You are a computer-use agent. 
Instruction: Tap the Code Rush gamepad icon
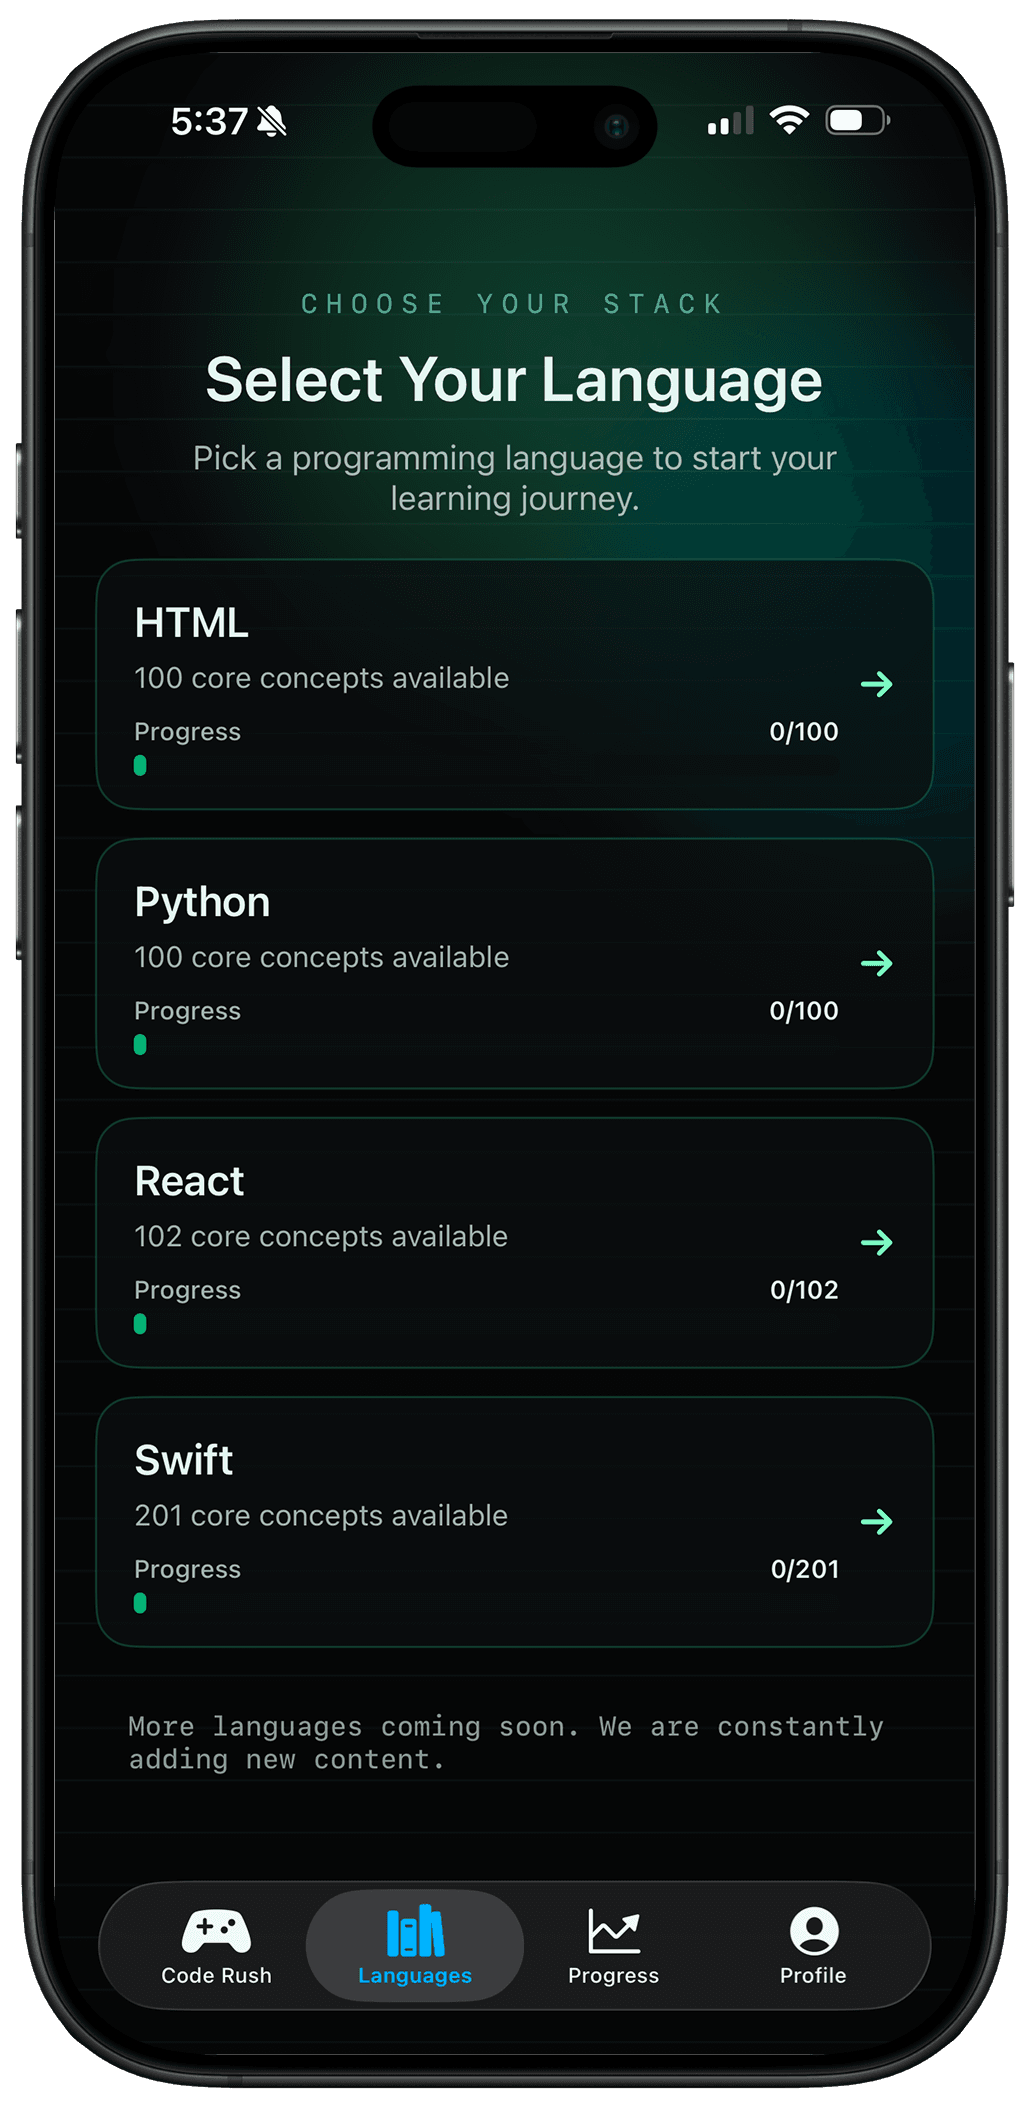216,1930
